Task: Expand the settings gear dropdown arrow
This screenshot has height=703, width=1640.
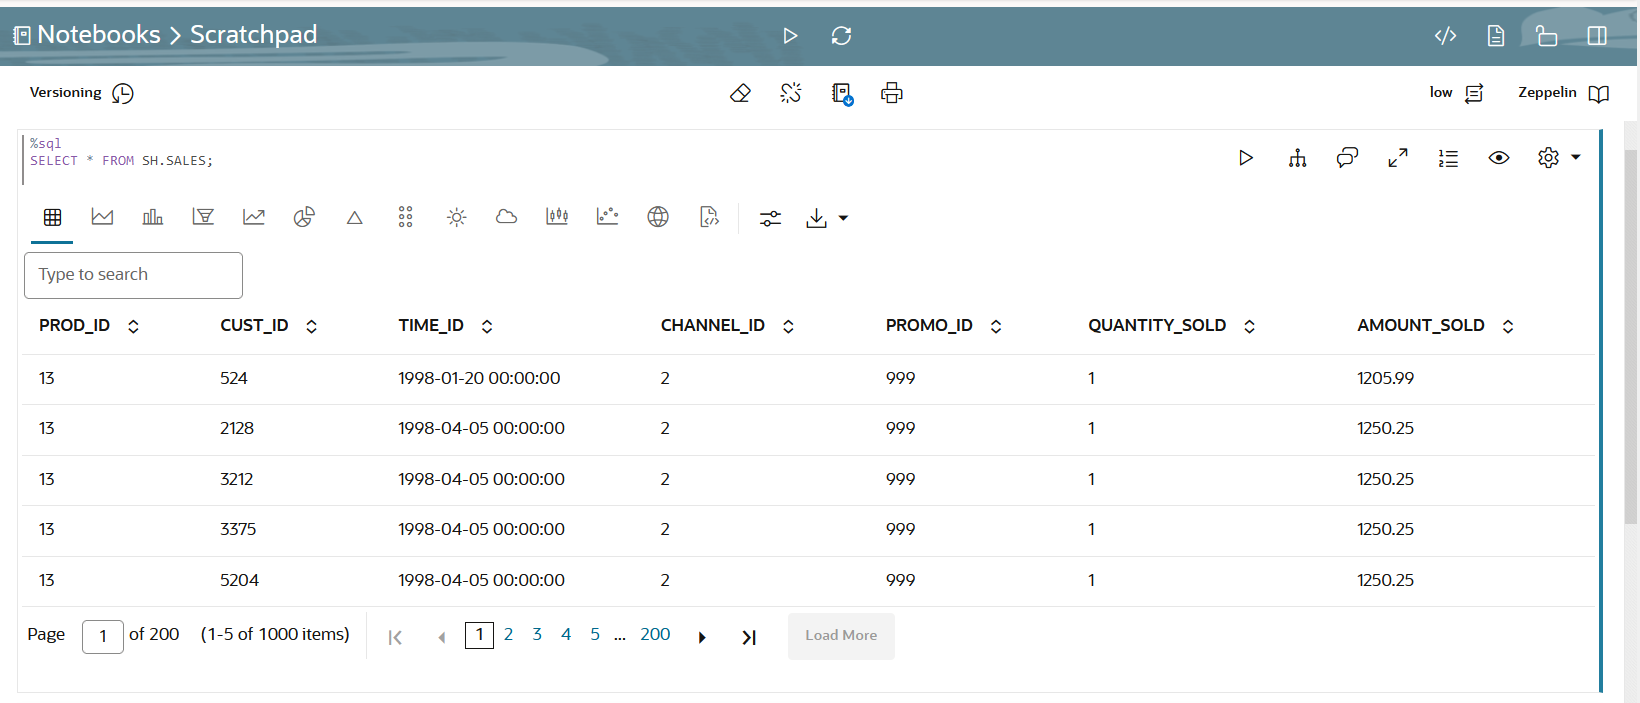Action: (1576, 158)
